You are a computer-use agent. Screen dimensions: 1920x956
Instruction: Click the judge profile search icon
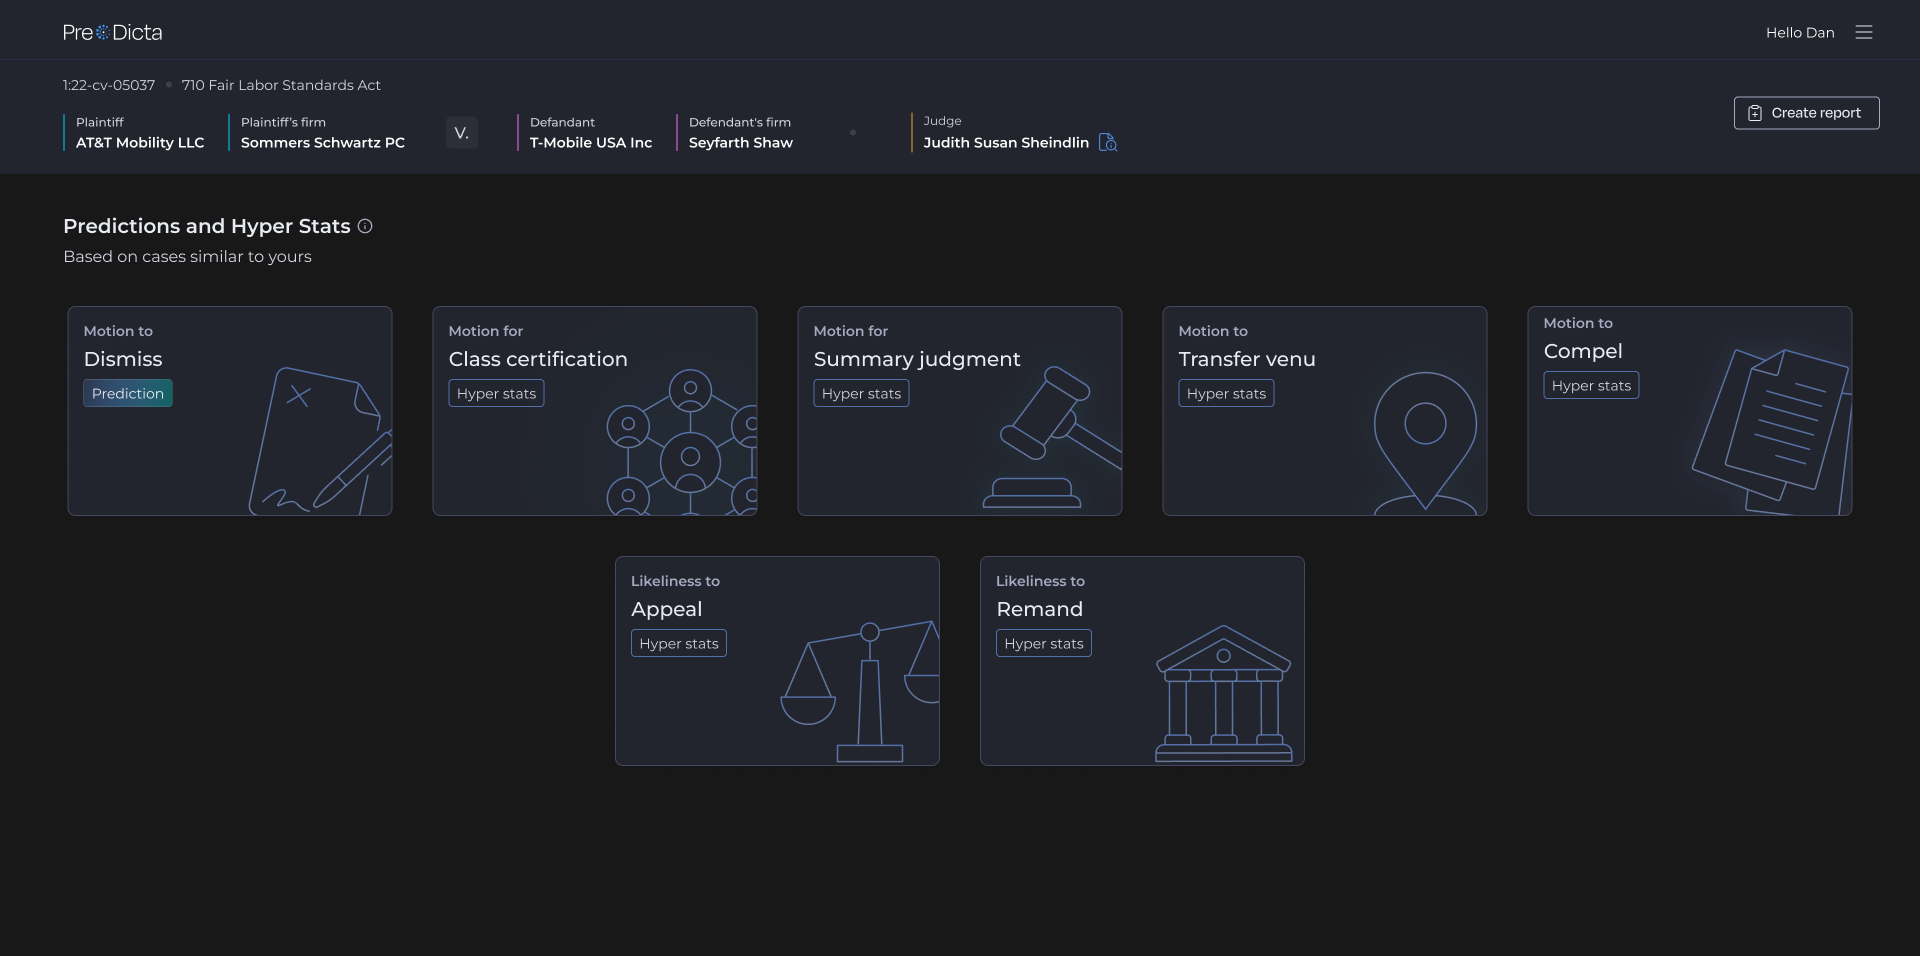(x=1108, y=143)
